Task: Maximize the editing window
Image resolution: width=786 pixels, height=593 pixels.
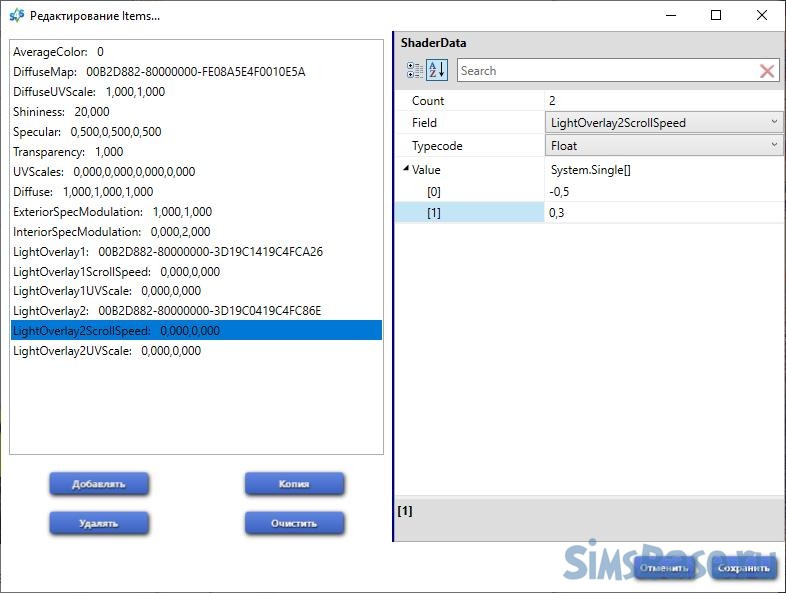Action: (716, 16)
